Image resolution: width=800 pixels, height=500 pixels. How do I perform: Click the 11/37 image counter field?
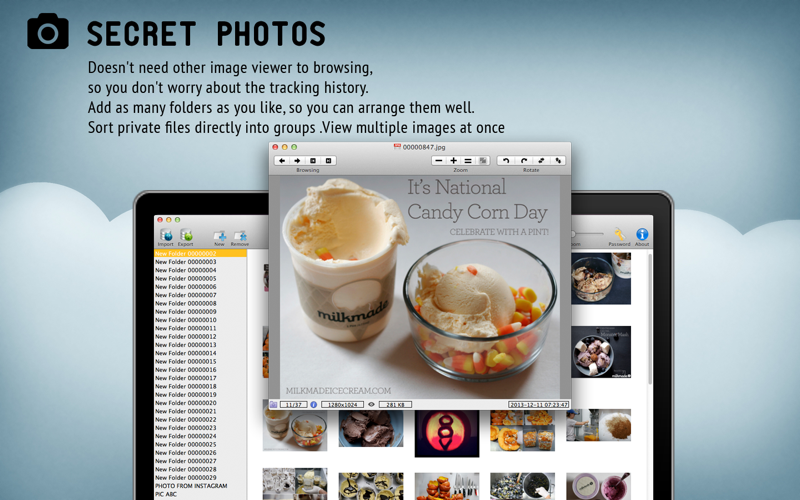pos(293,405)
